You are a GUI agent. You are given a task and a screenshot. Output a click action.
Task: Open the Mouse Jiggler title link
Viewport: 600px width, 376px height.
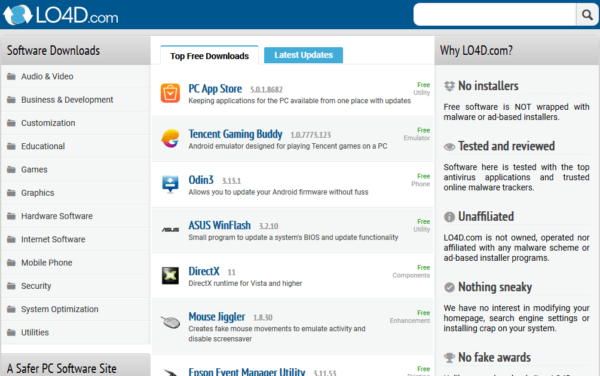217,317
